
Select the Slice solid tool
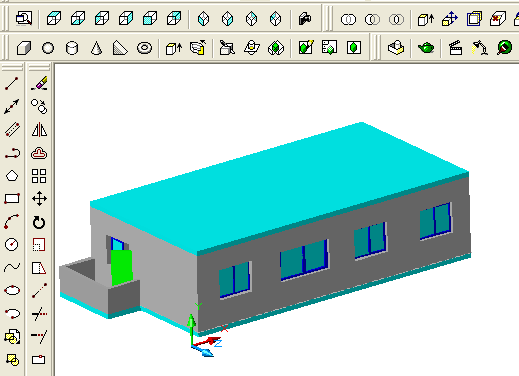pyautogui.click(x=227, y=48)
